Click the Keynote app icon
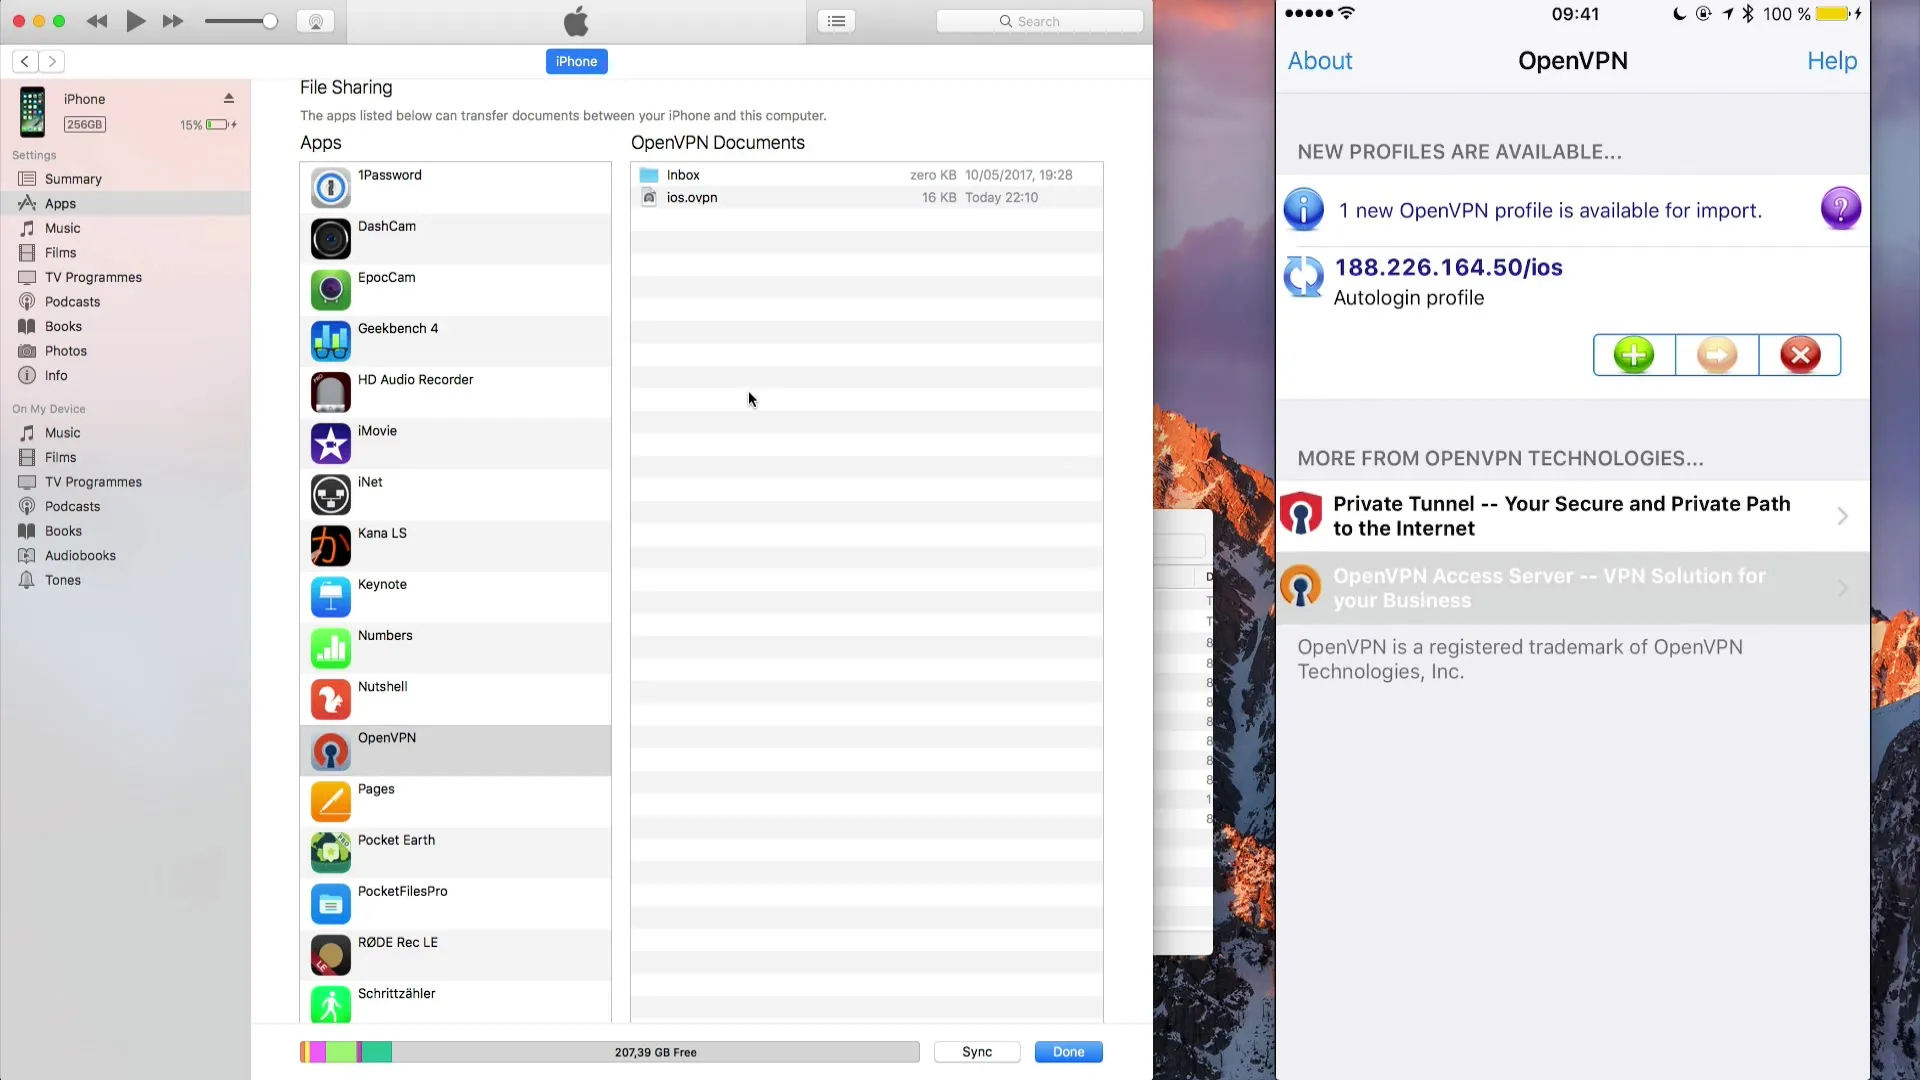The width and height of the screenshot is (1920, 1080). pyautogui.click(x=330, y=597)
